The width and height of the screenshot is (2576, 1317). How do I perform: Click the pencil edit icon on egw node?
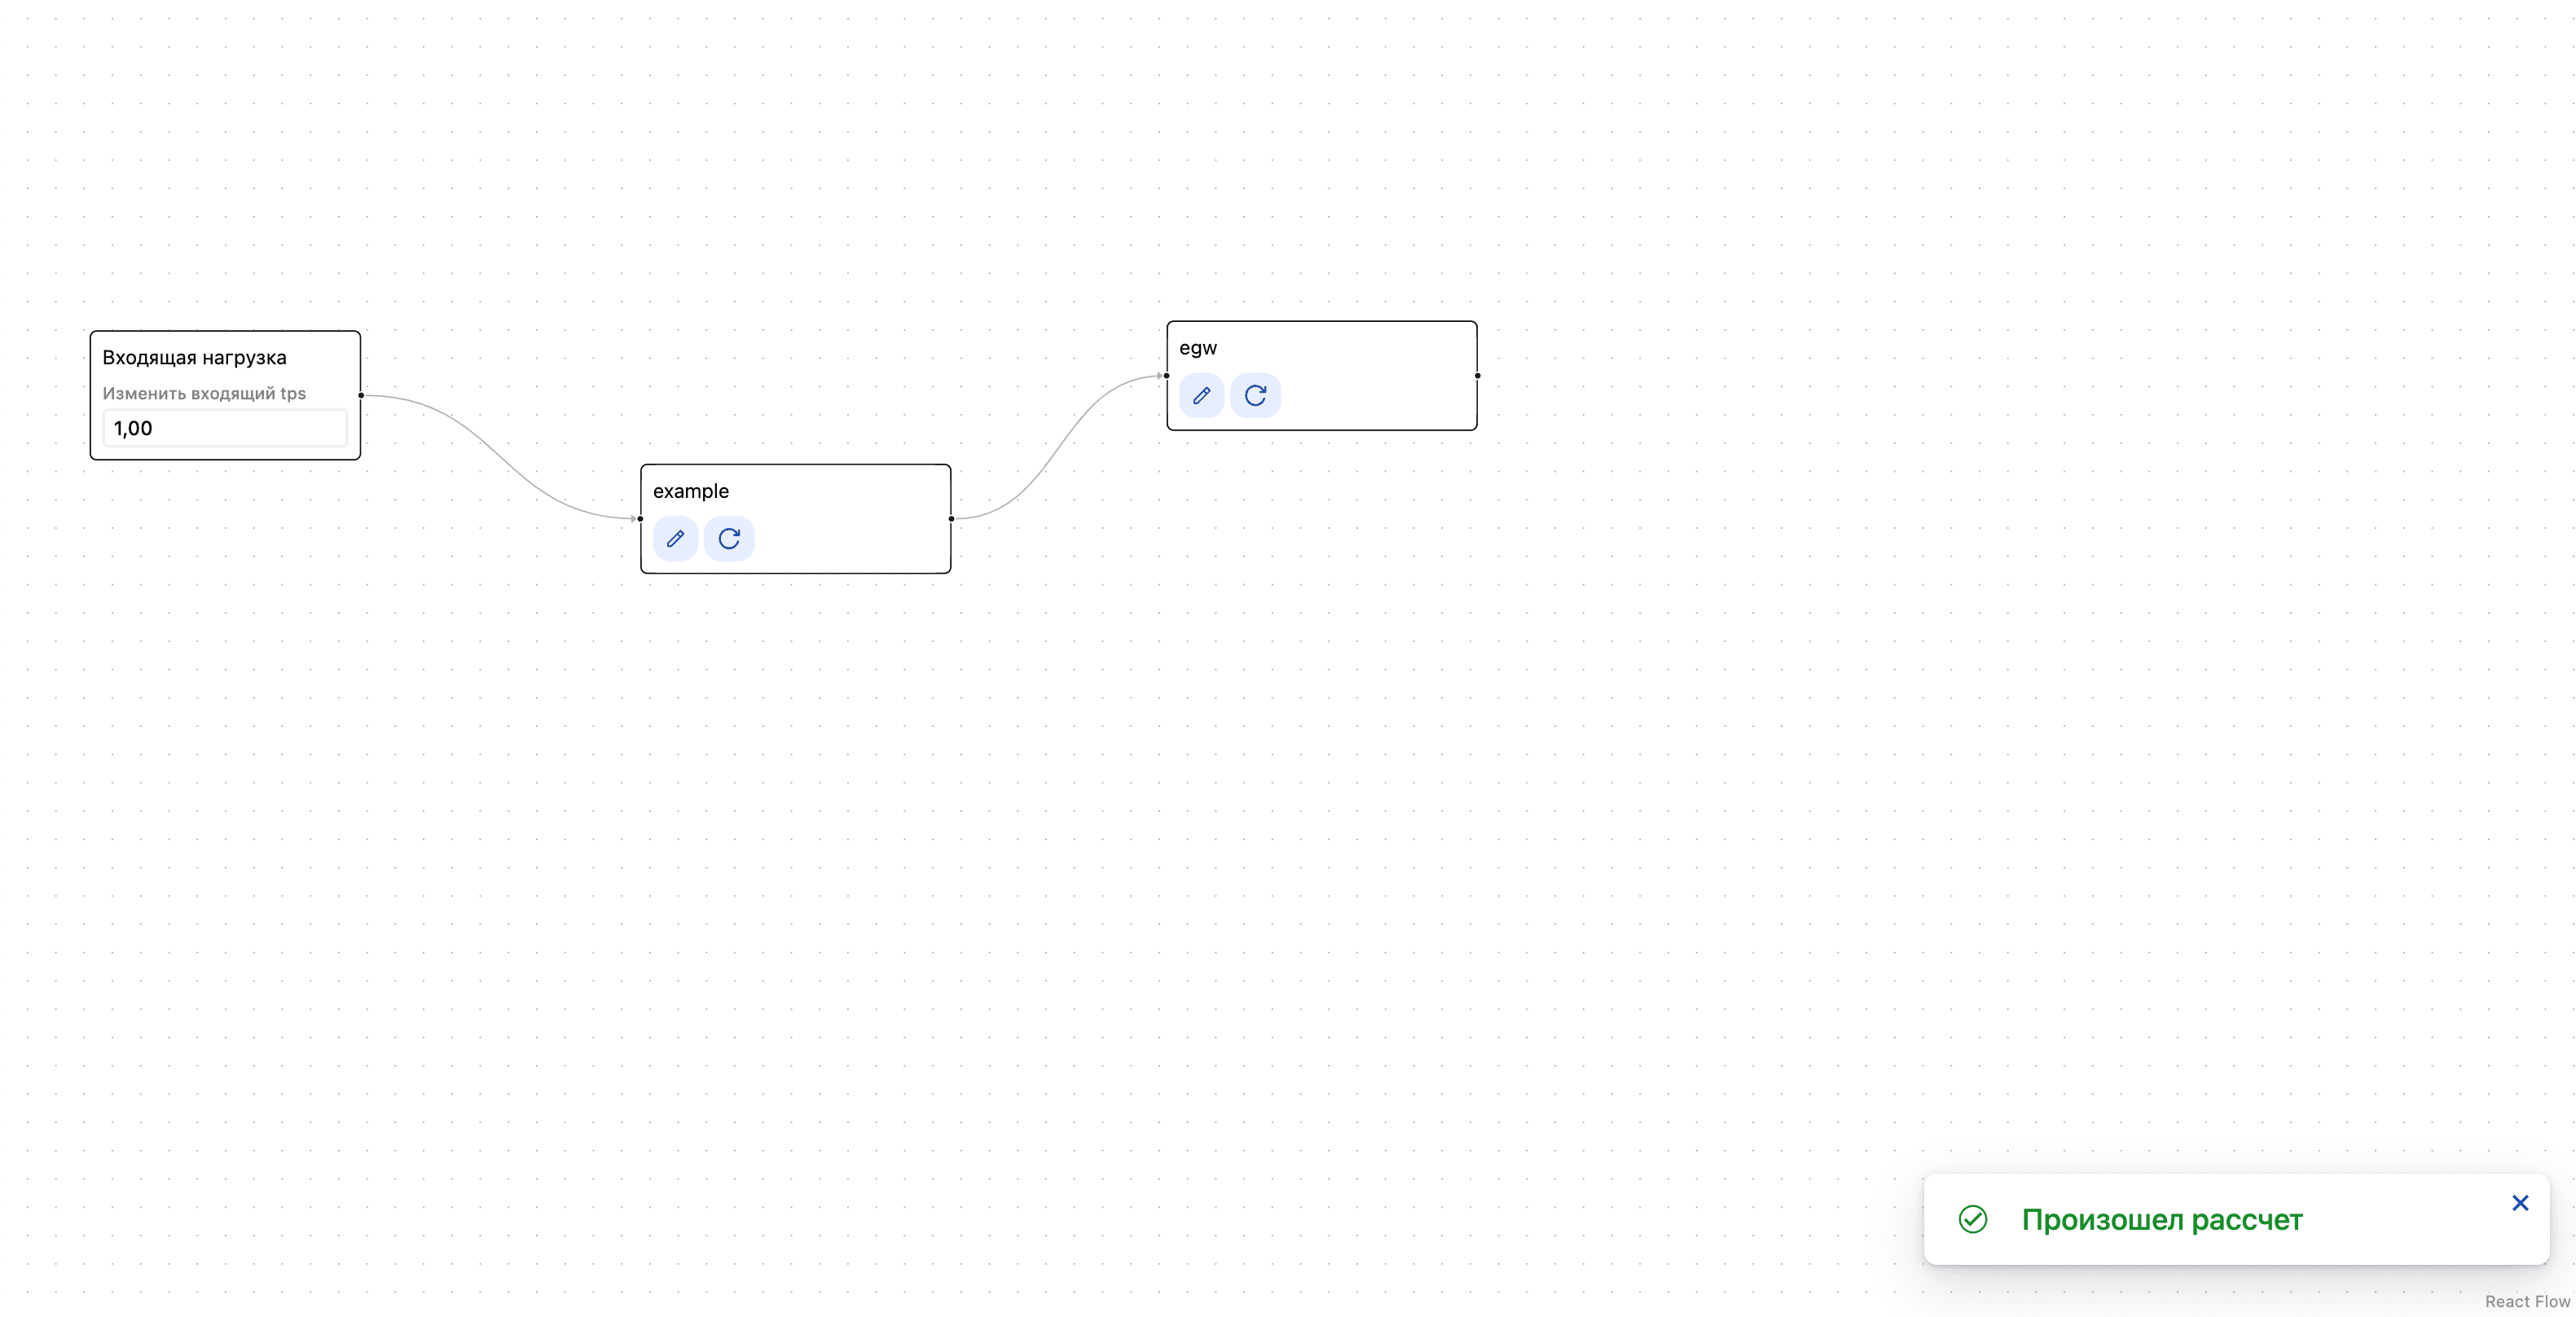[1201, 396]
